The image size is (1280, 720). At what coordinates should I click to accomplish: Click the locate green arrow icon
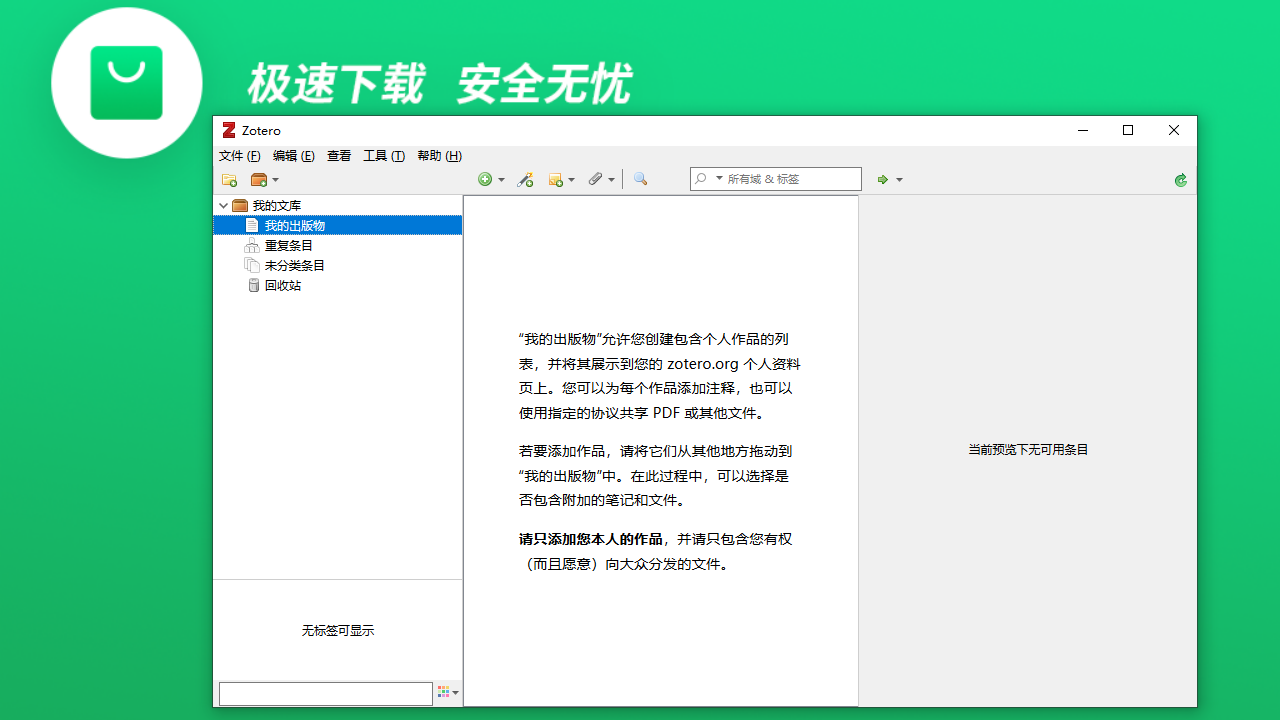[x=883, y=179]
